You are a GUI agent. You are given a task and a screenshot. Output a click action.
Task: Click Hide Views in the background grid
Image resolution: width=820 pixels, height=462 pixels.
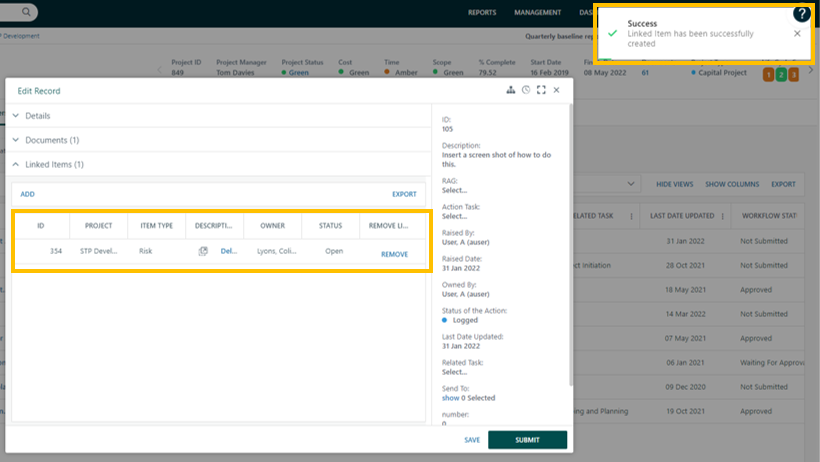coord(674,184)
